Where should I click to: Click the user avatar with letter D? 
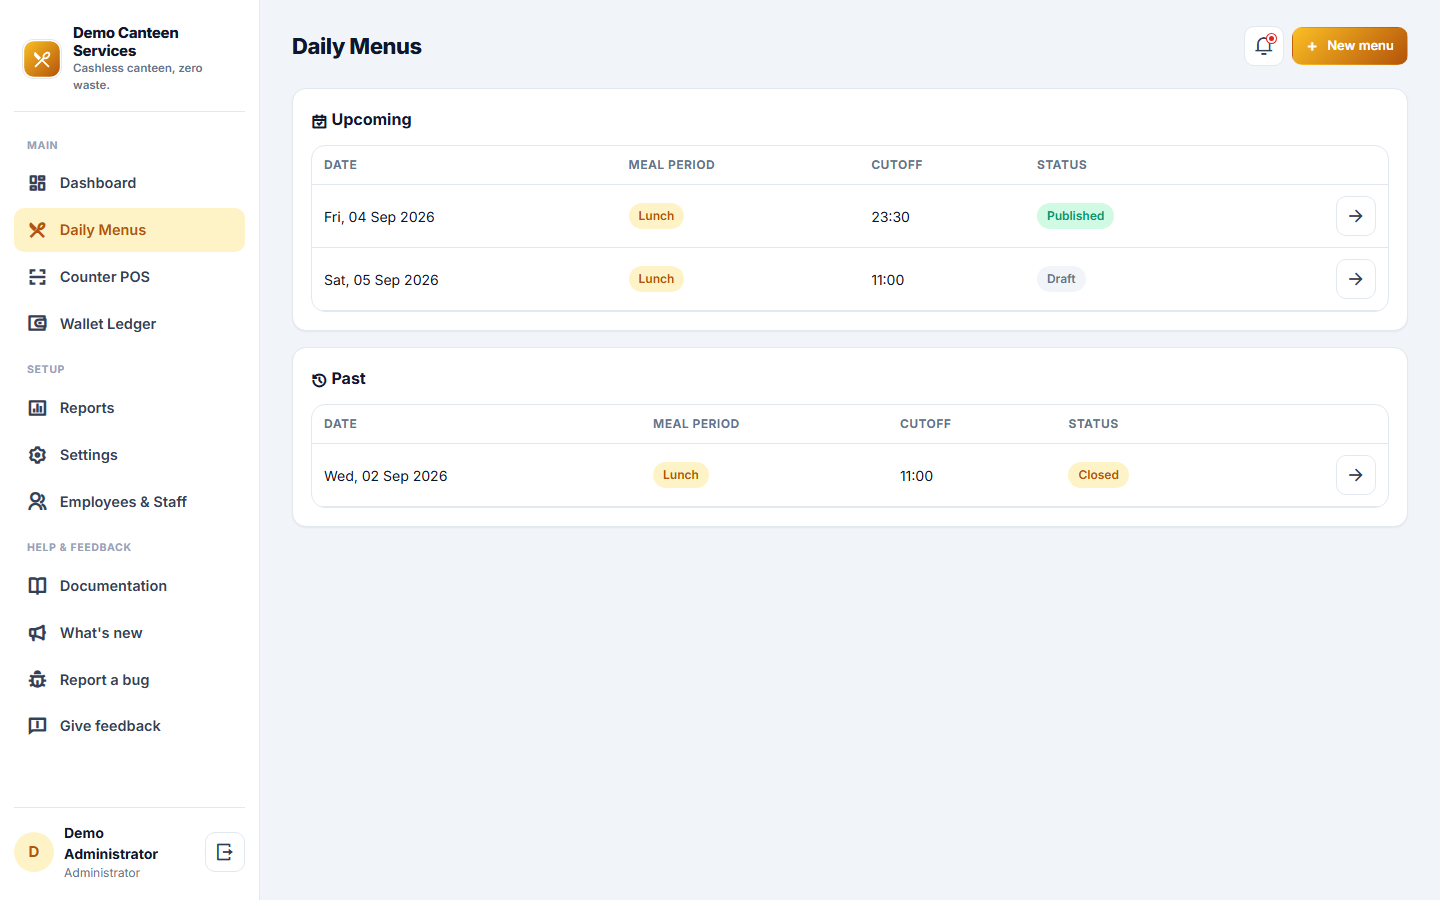(x=34, y=852)
